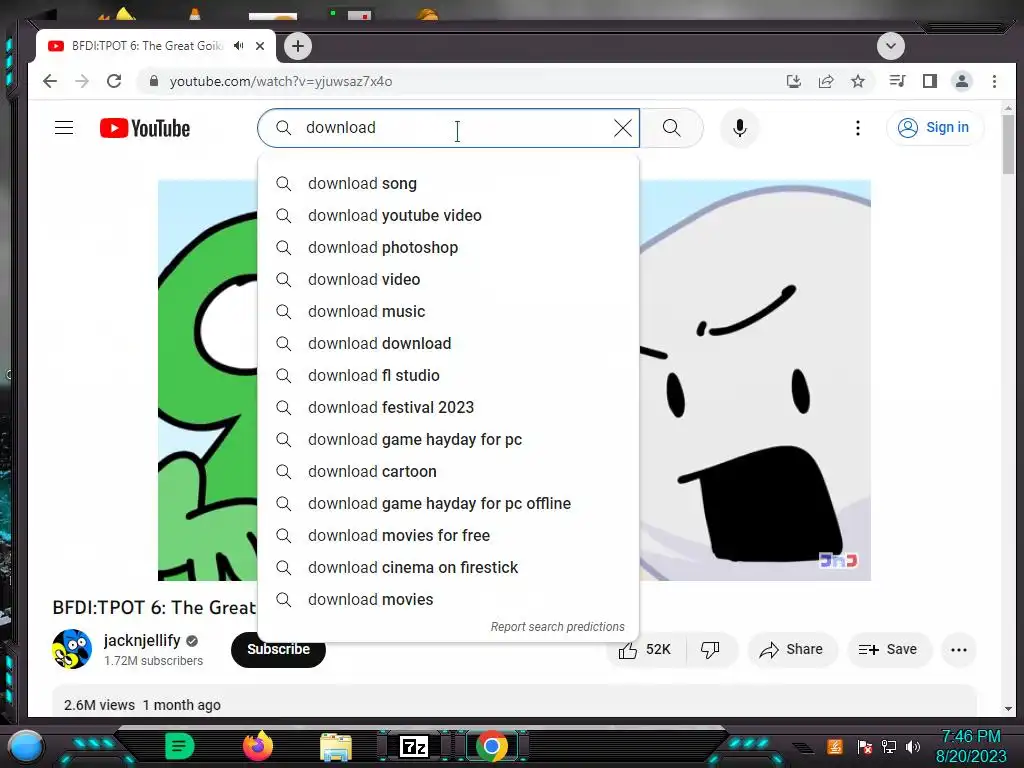The width and height of the screenshot is (1024, 768).
Task: Open jacknjellify channel name link
Action: tap(142, 640)
